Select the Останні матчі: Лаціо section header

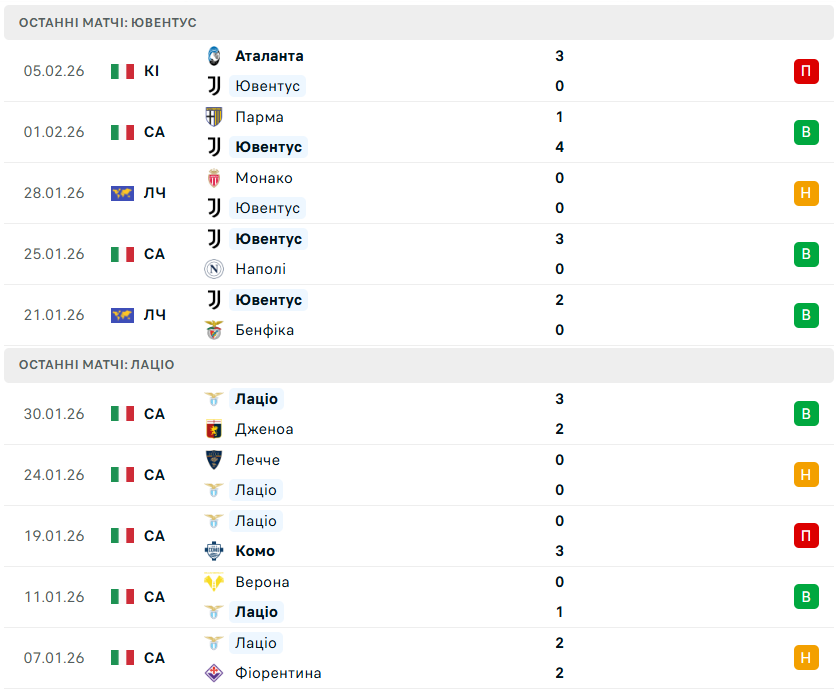[x=97, y=365]
